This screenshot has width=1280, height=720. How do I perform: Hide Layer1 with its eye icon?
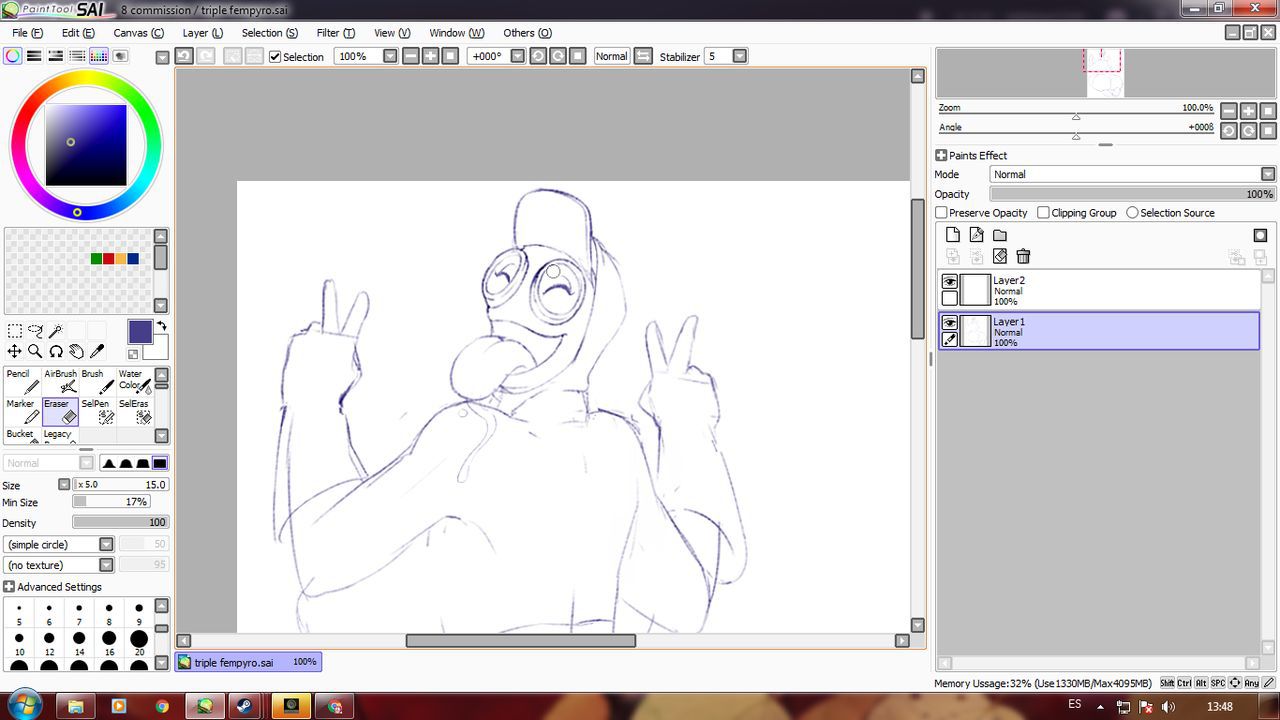pyautogui.click(x=950, y=323)
